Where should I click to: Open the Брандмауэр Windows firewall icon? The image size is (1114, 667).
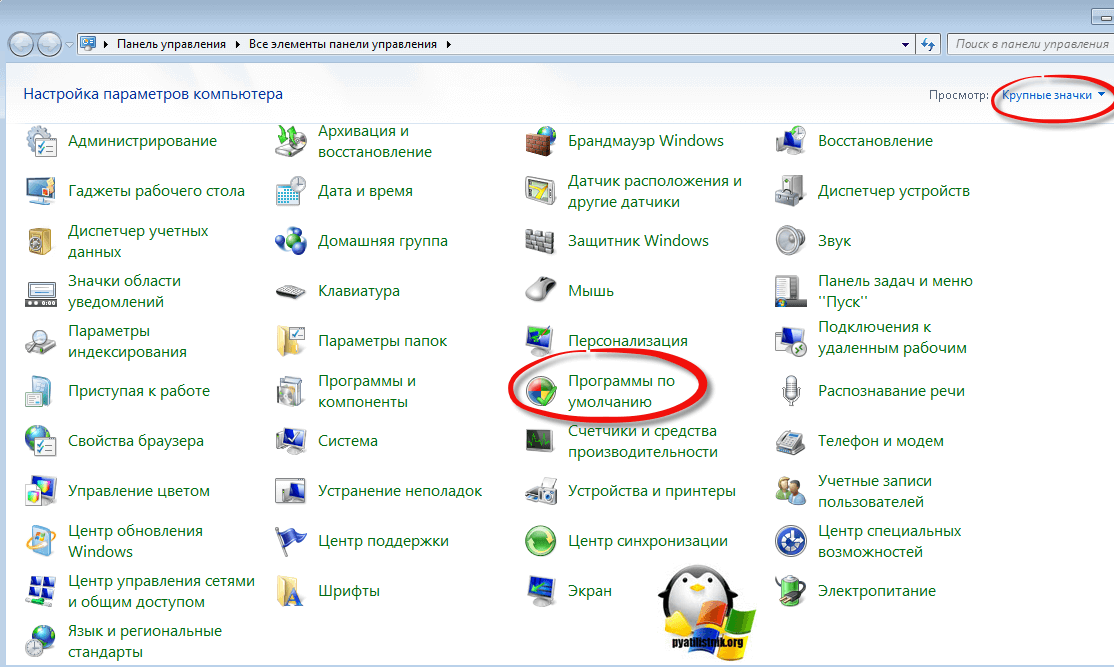pyautogui.click(x=540, y=141)
